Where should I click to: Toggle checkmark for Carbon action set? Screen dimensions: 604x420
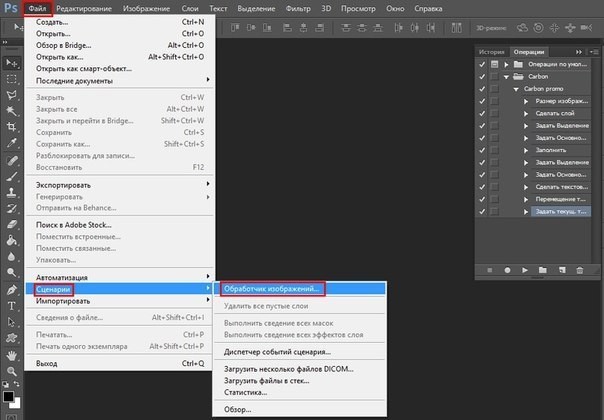click(x=482, y=77)
